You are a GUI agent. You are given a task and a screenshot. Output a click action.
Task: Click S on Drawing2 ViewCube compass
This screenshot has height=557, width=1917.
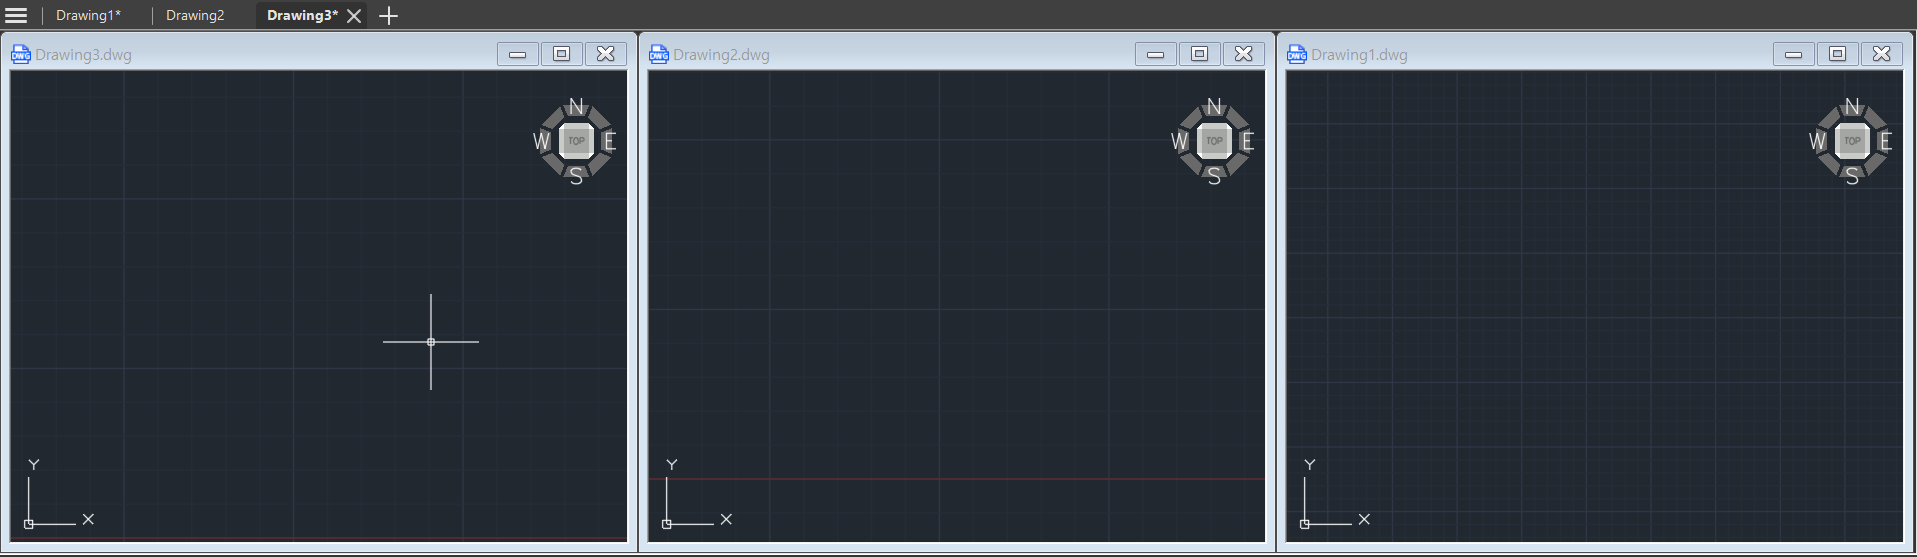pos(1214,177)
